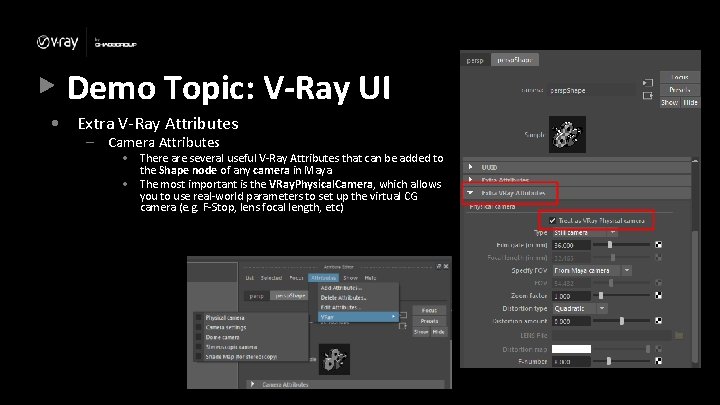Image resolution: width=720 pixels, height=405 pixels.
Task: Click the map button for Film gate
Action: [658, 245]
